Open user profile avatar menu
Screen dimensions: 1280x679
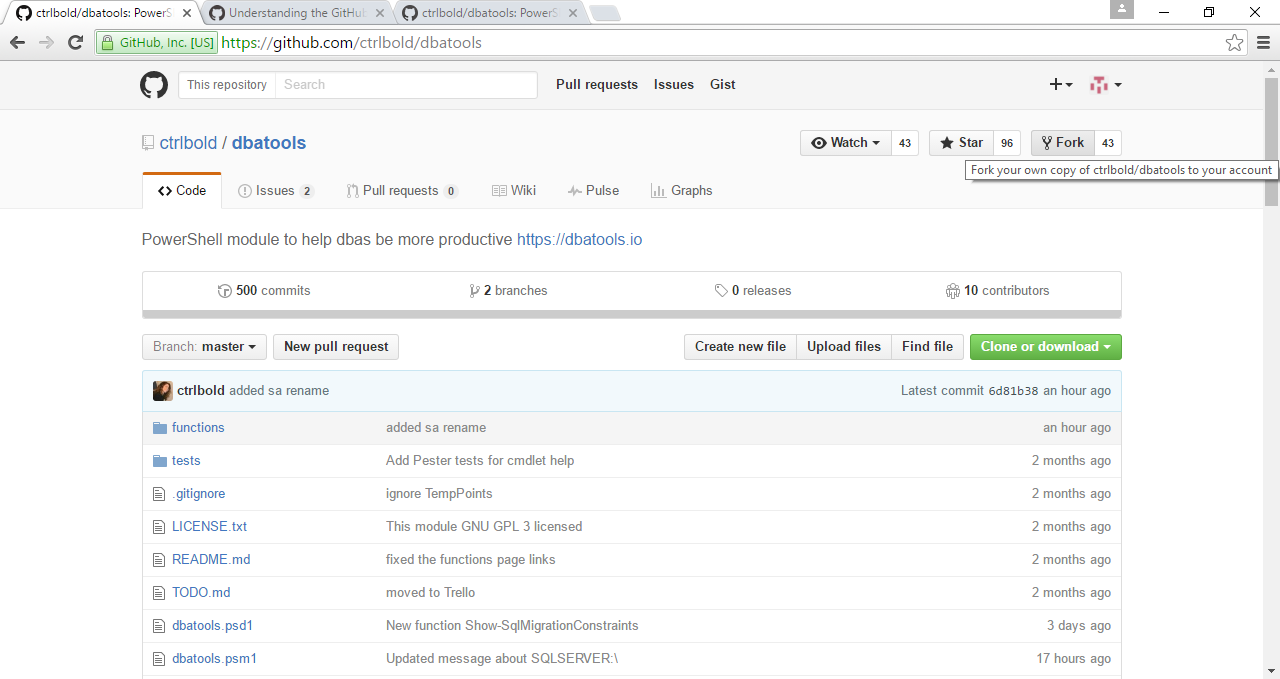point(1105,85)
